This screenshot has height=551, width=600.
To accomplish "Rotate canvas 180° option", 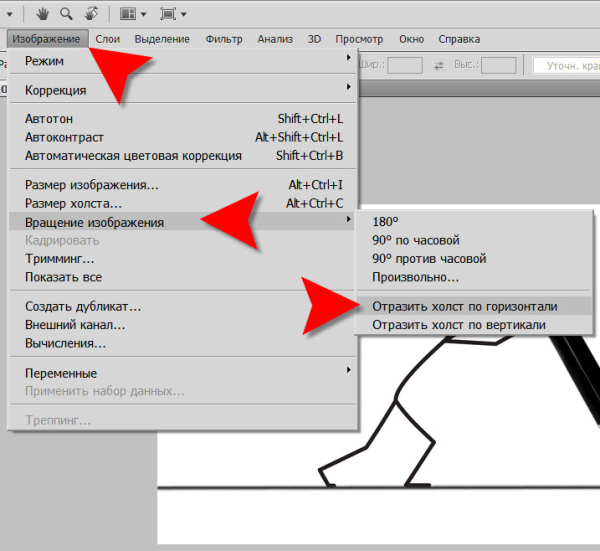I will click(474, 222).
